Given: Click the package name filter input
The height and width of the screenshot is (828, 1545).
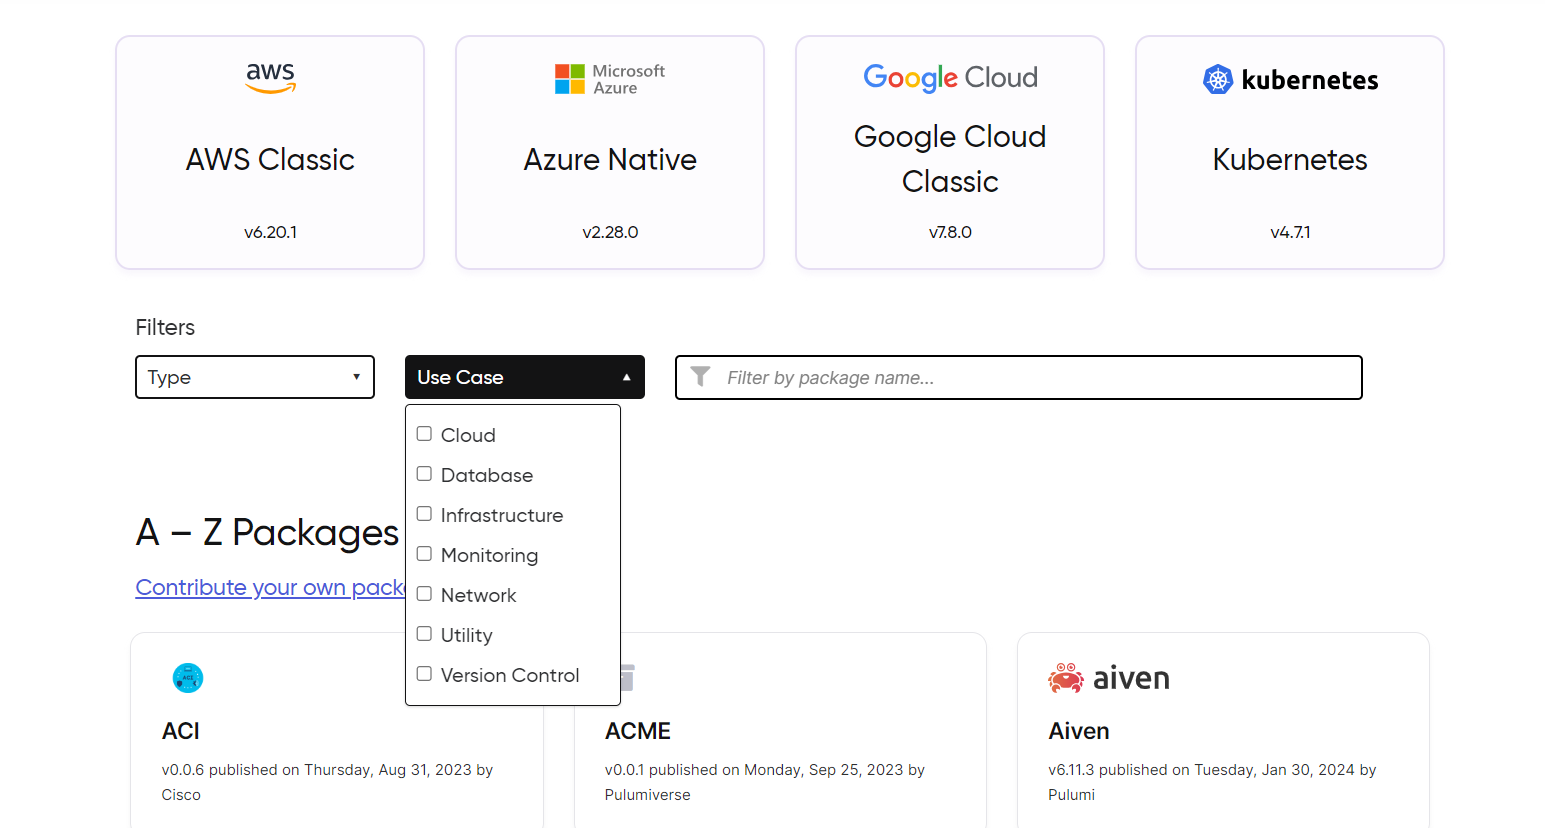Looking at the screenshot, I should click(x=1018, y=377).
